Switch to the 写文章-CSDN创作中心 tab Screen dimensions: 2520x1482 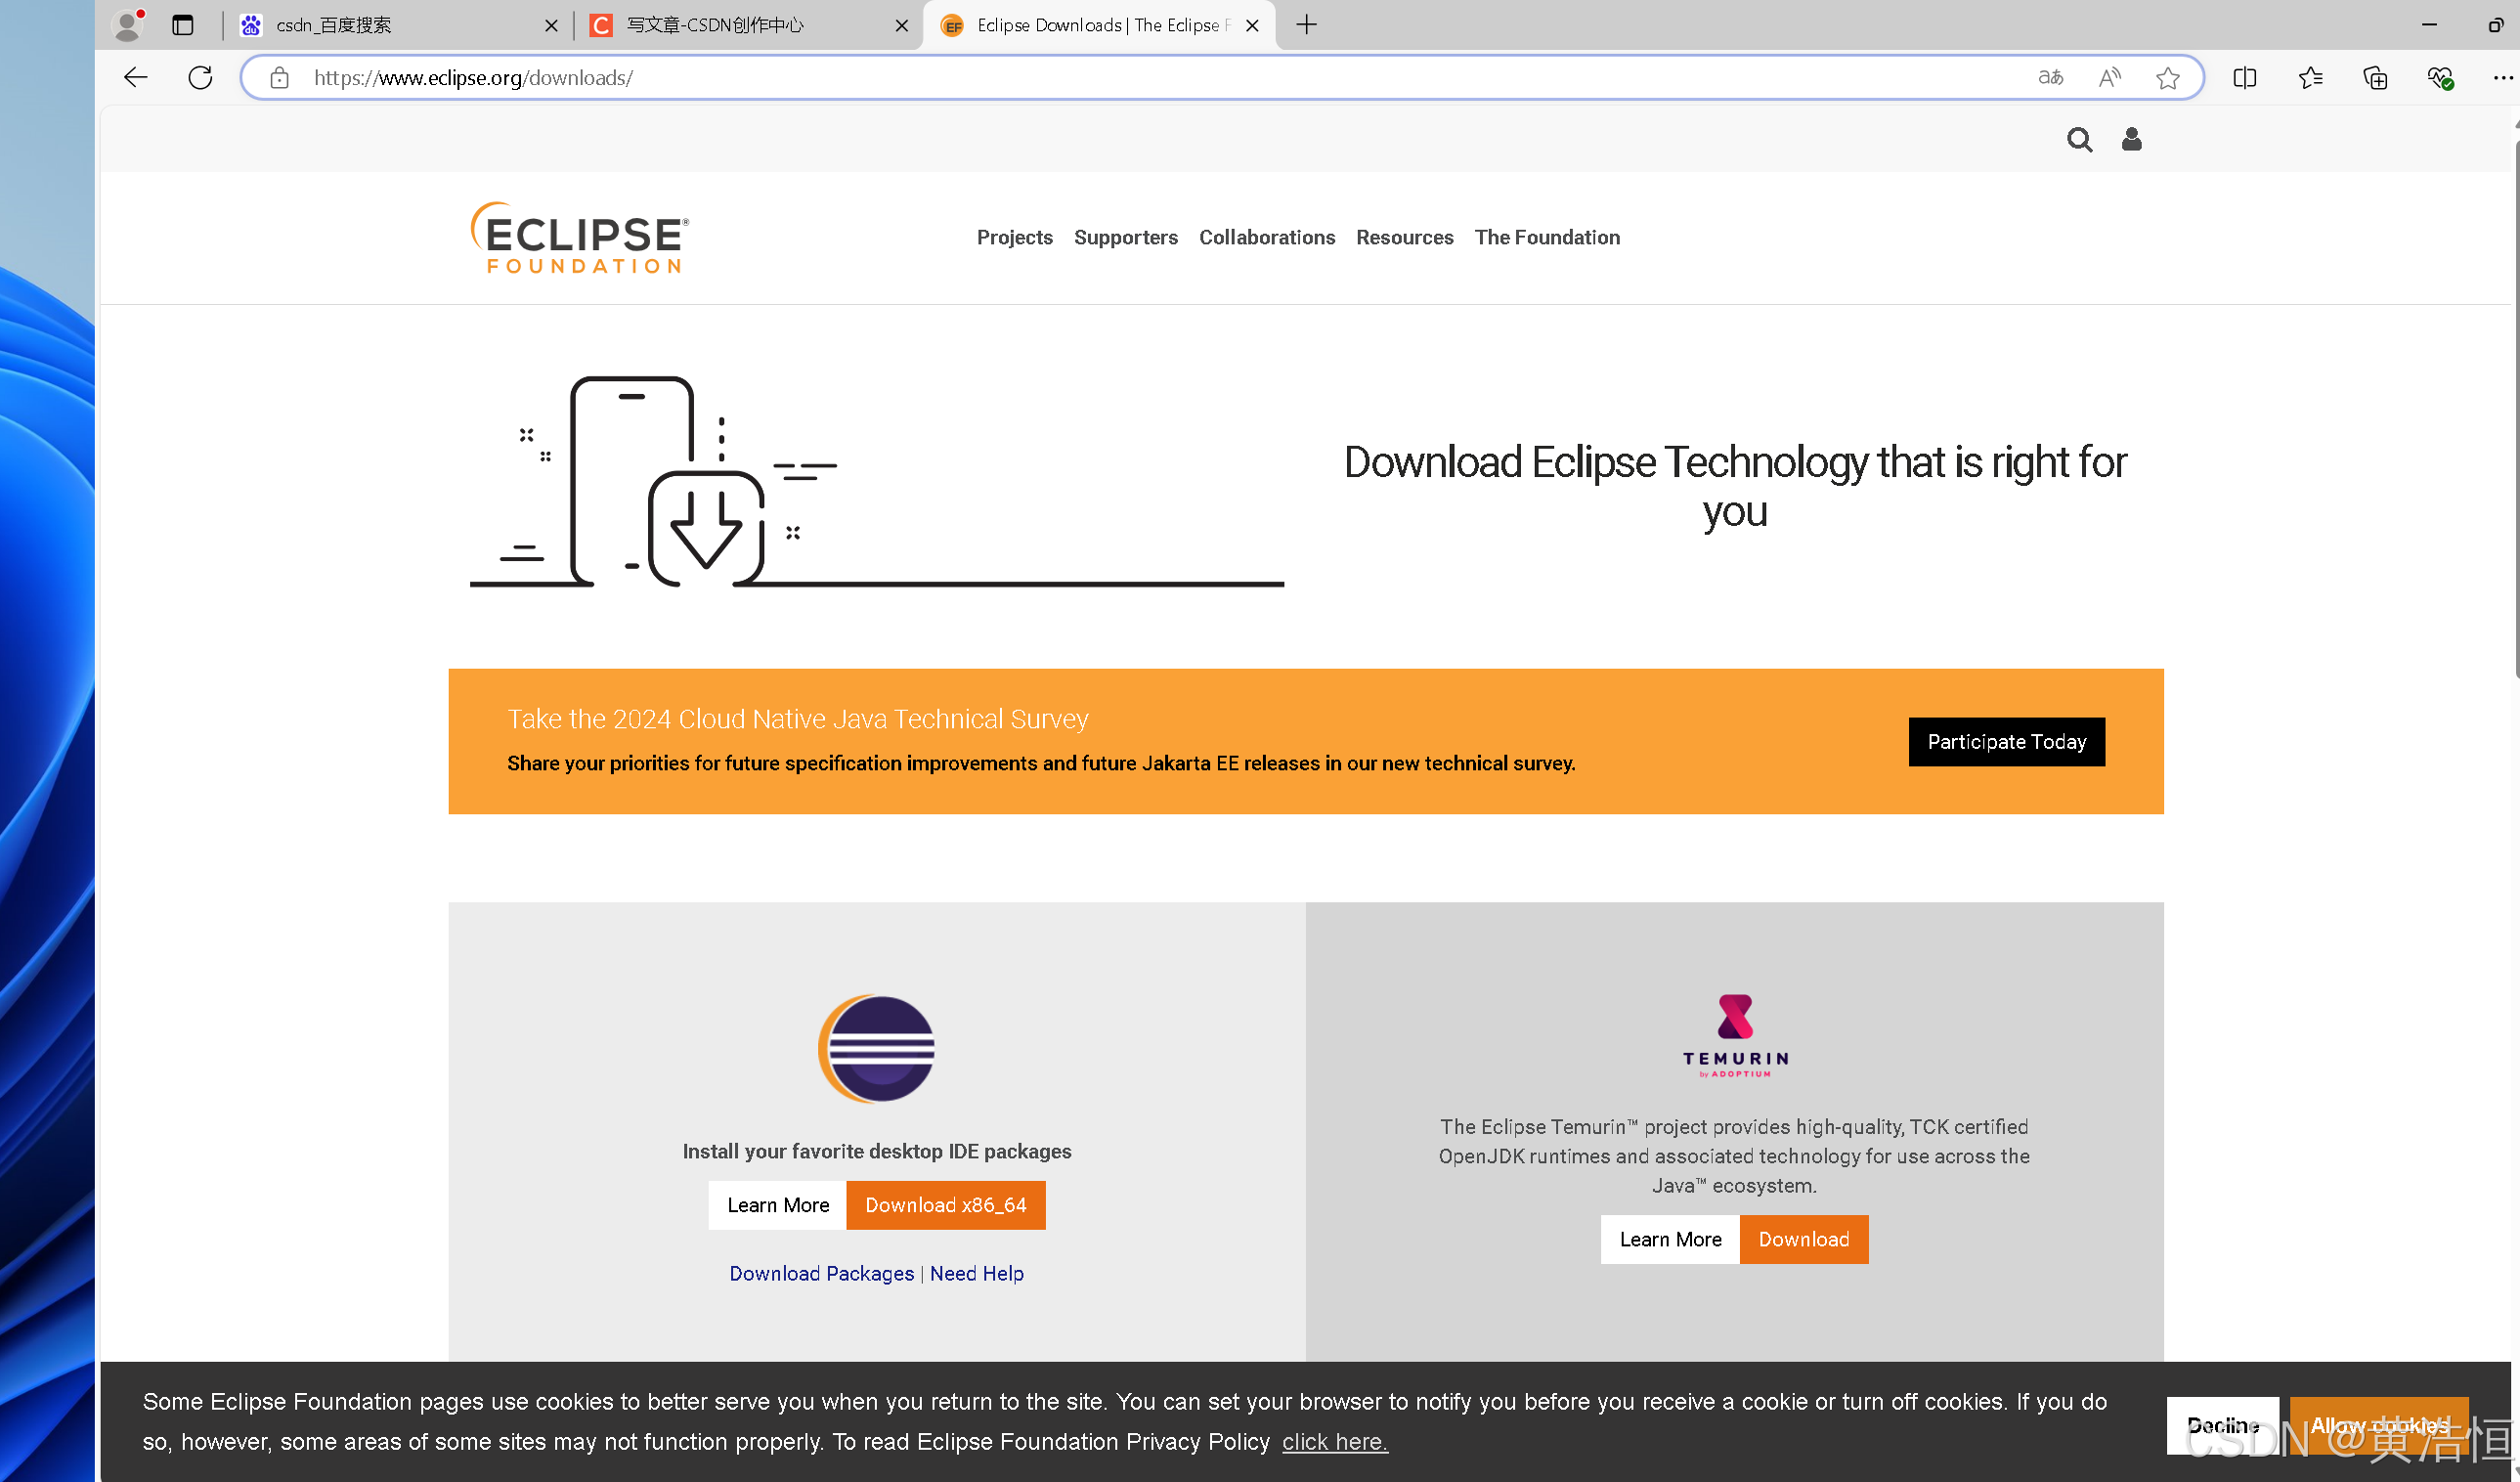coord(748,25)
